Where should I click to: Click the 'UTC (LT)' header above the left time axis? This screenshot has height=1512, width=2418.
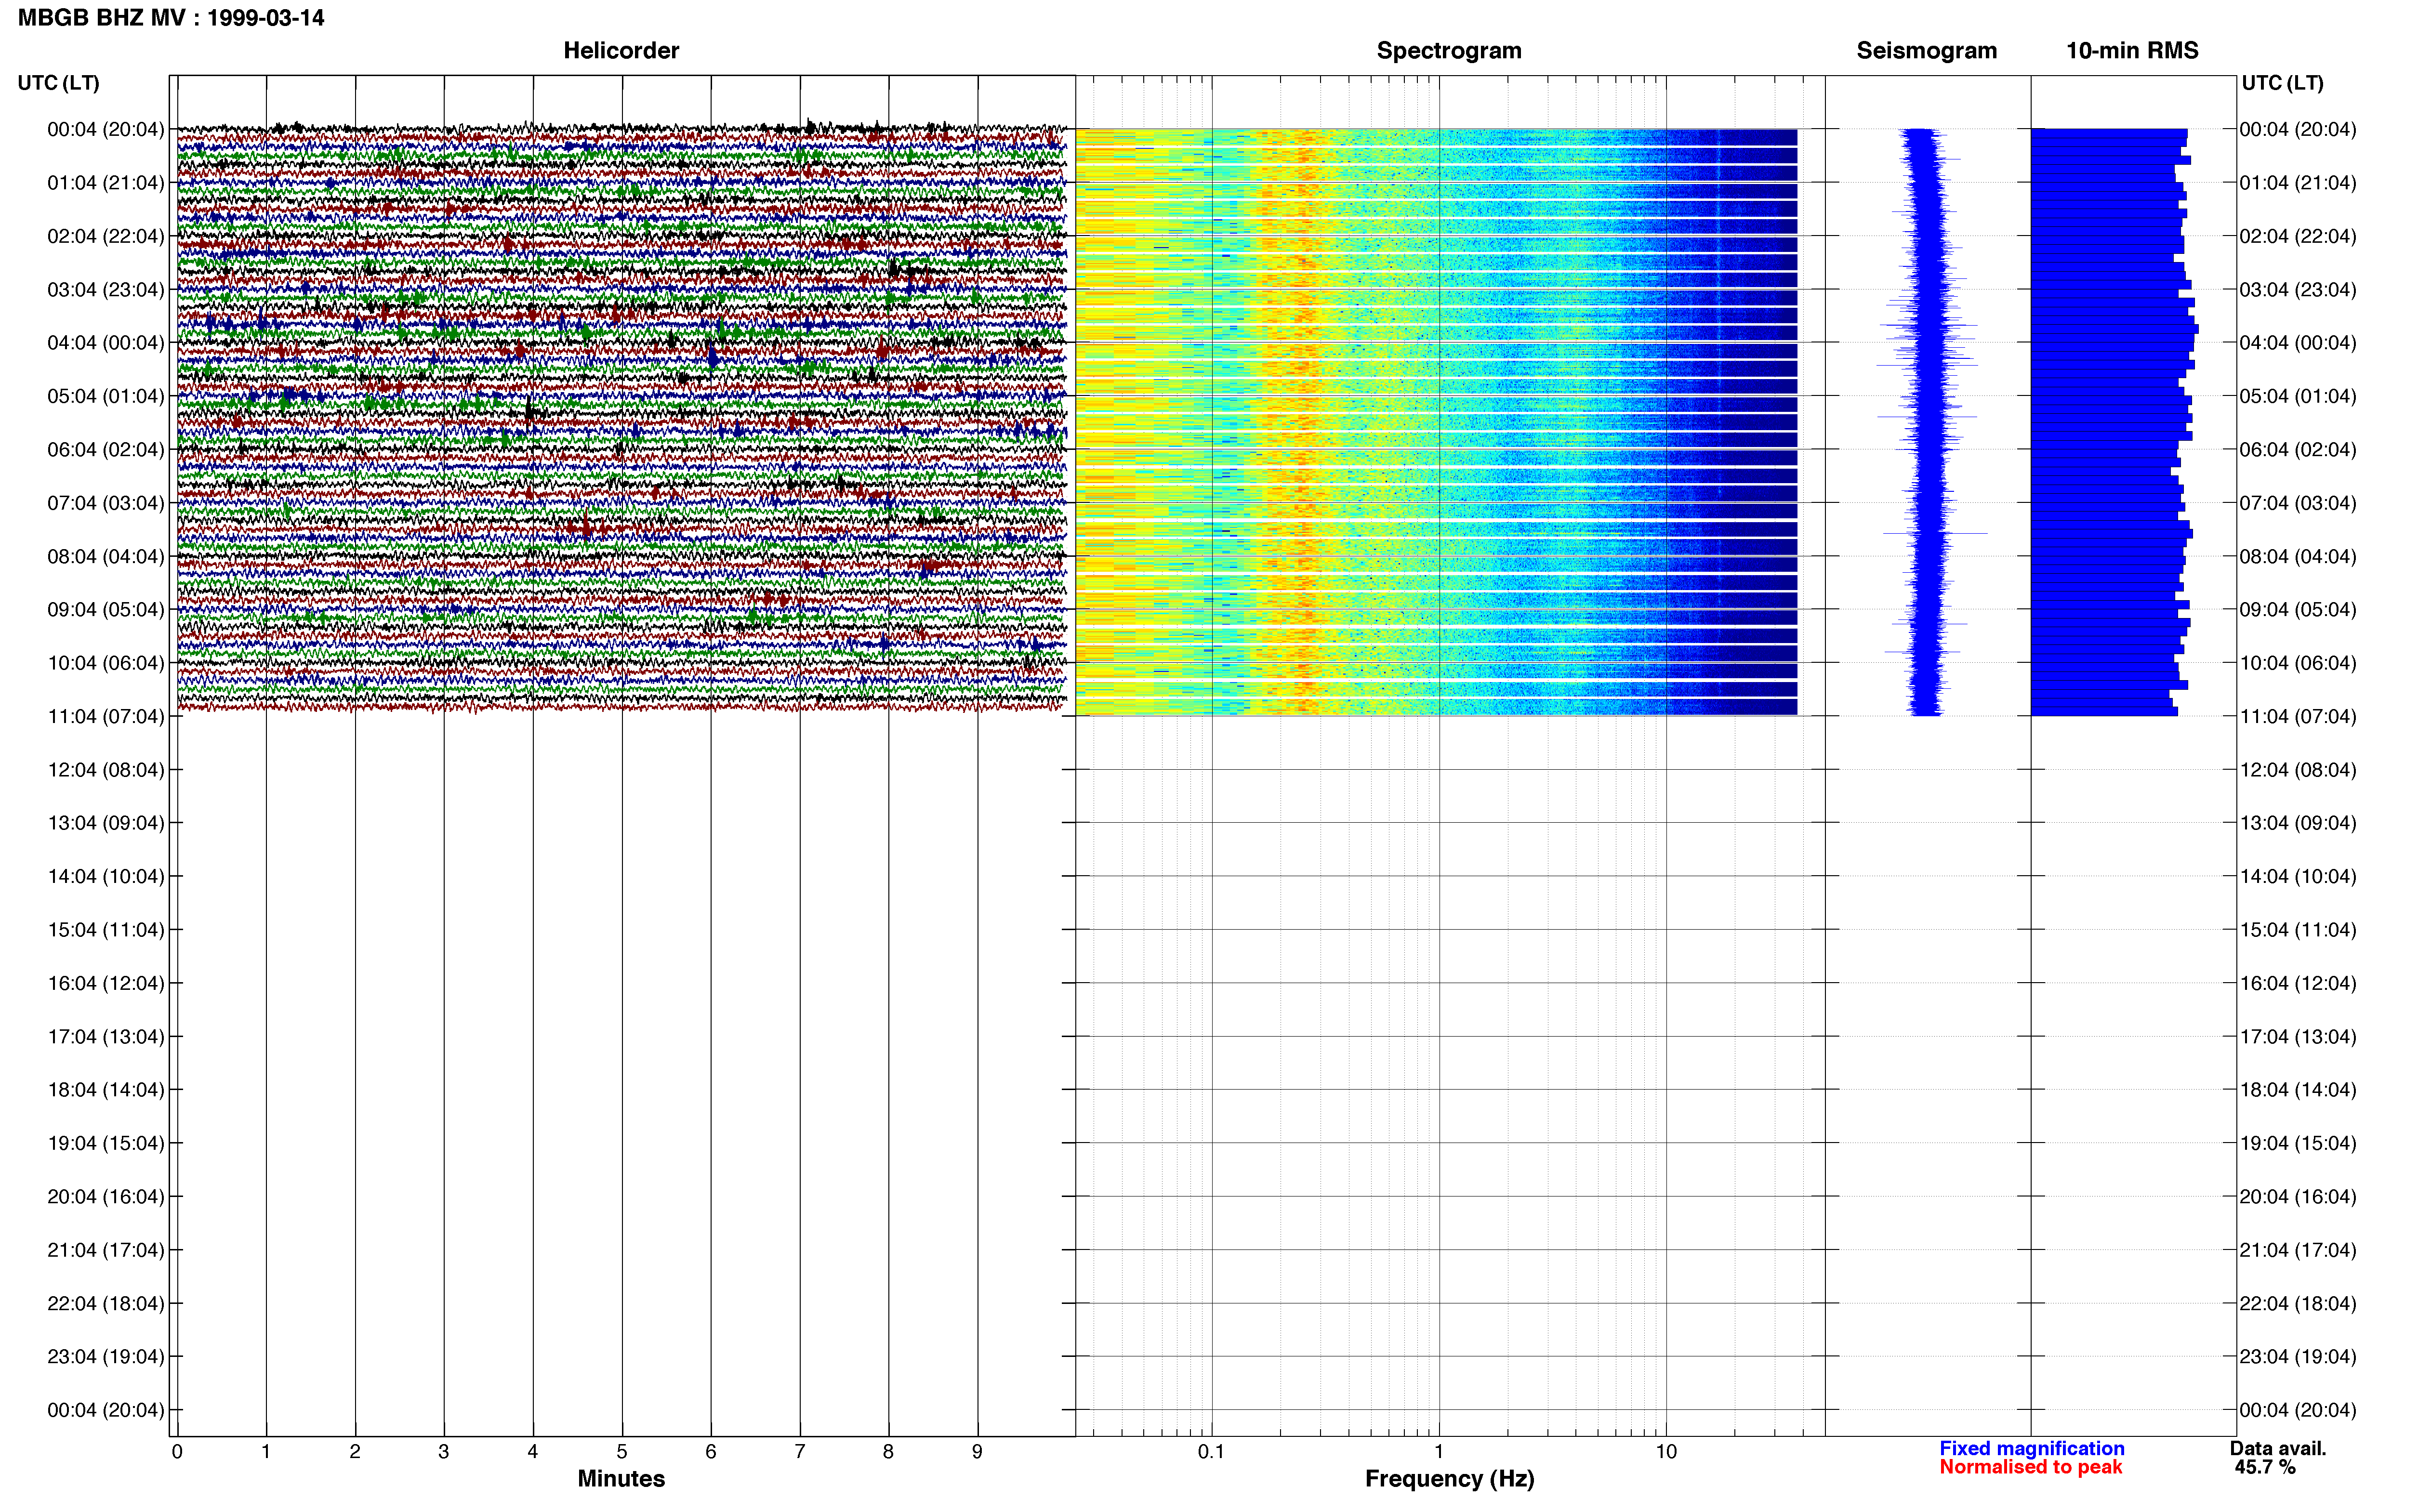[58, 83]
